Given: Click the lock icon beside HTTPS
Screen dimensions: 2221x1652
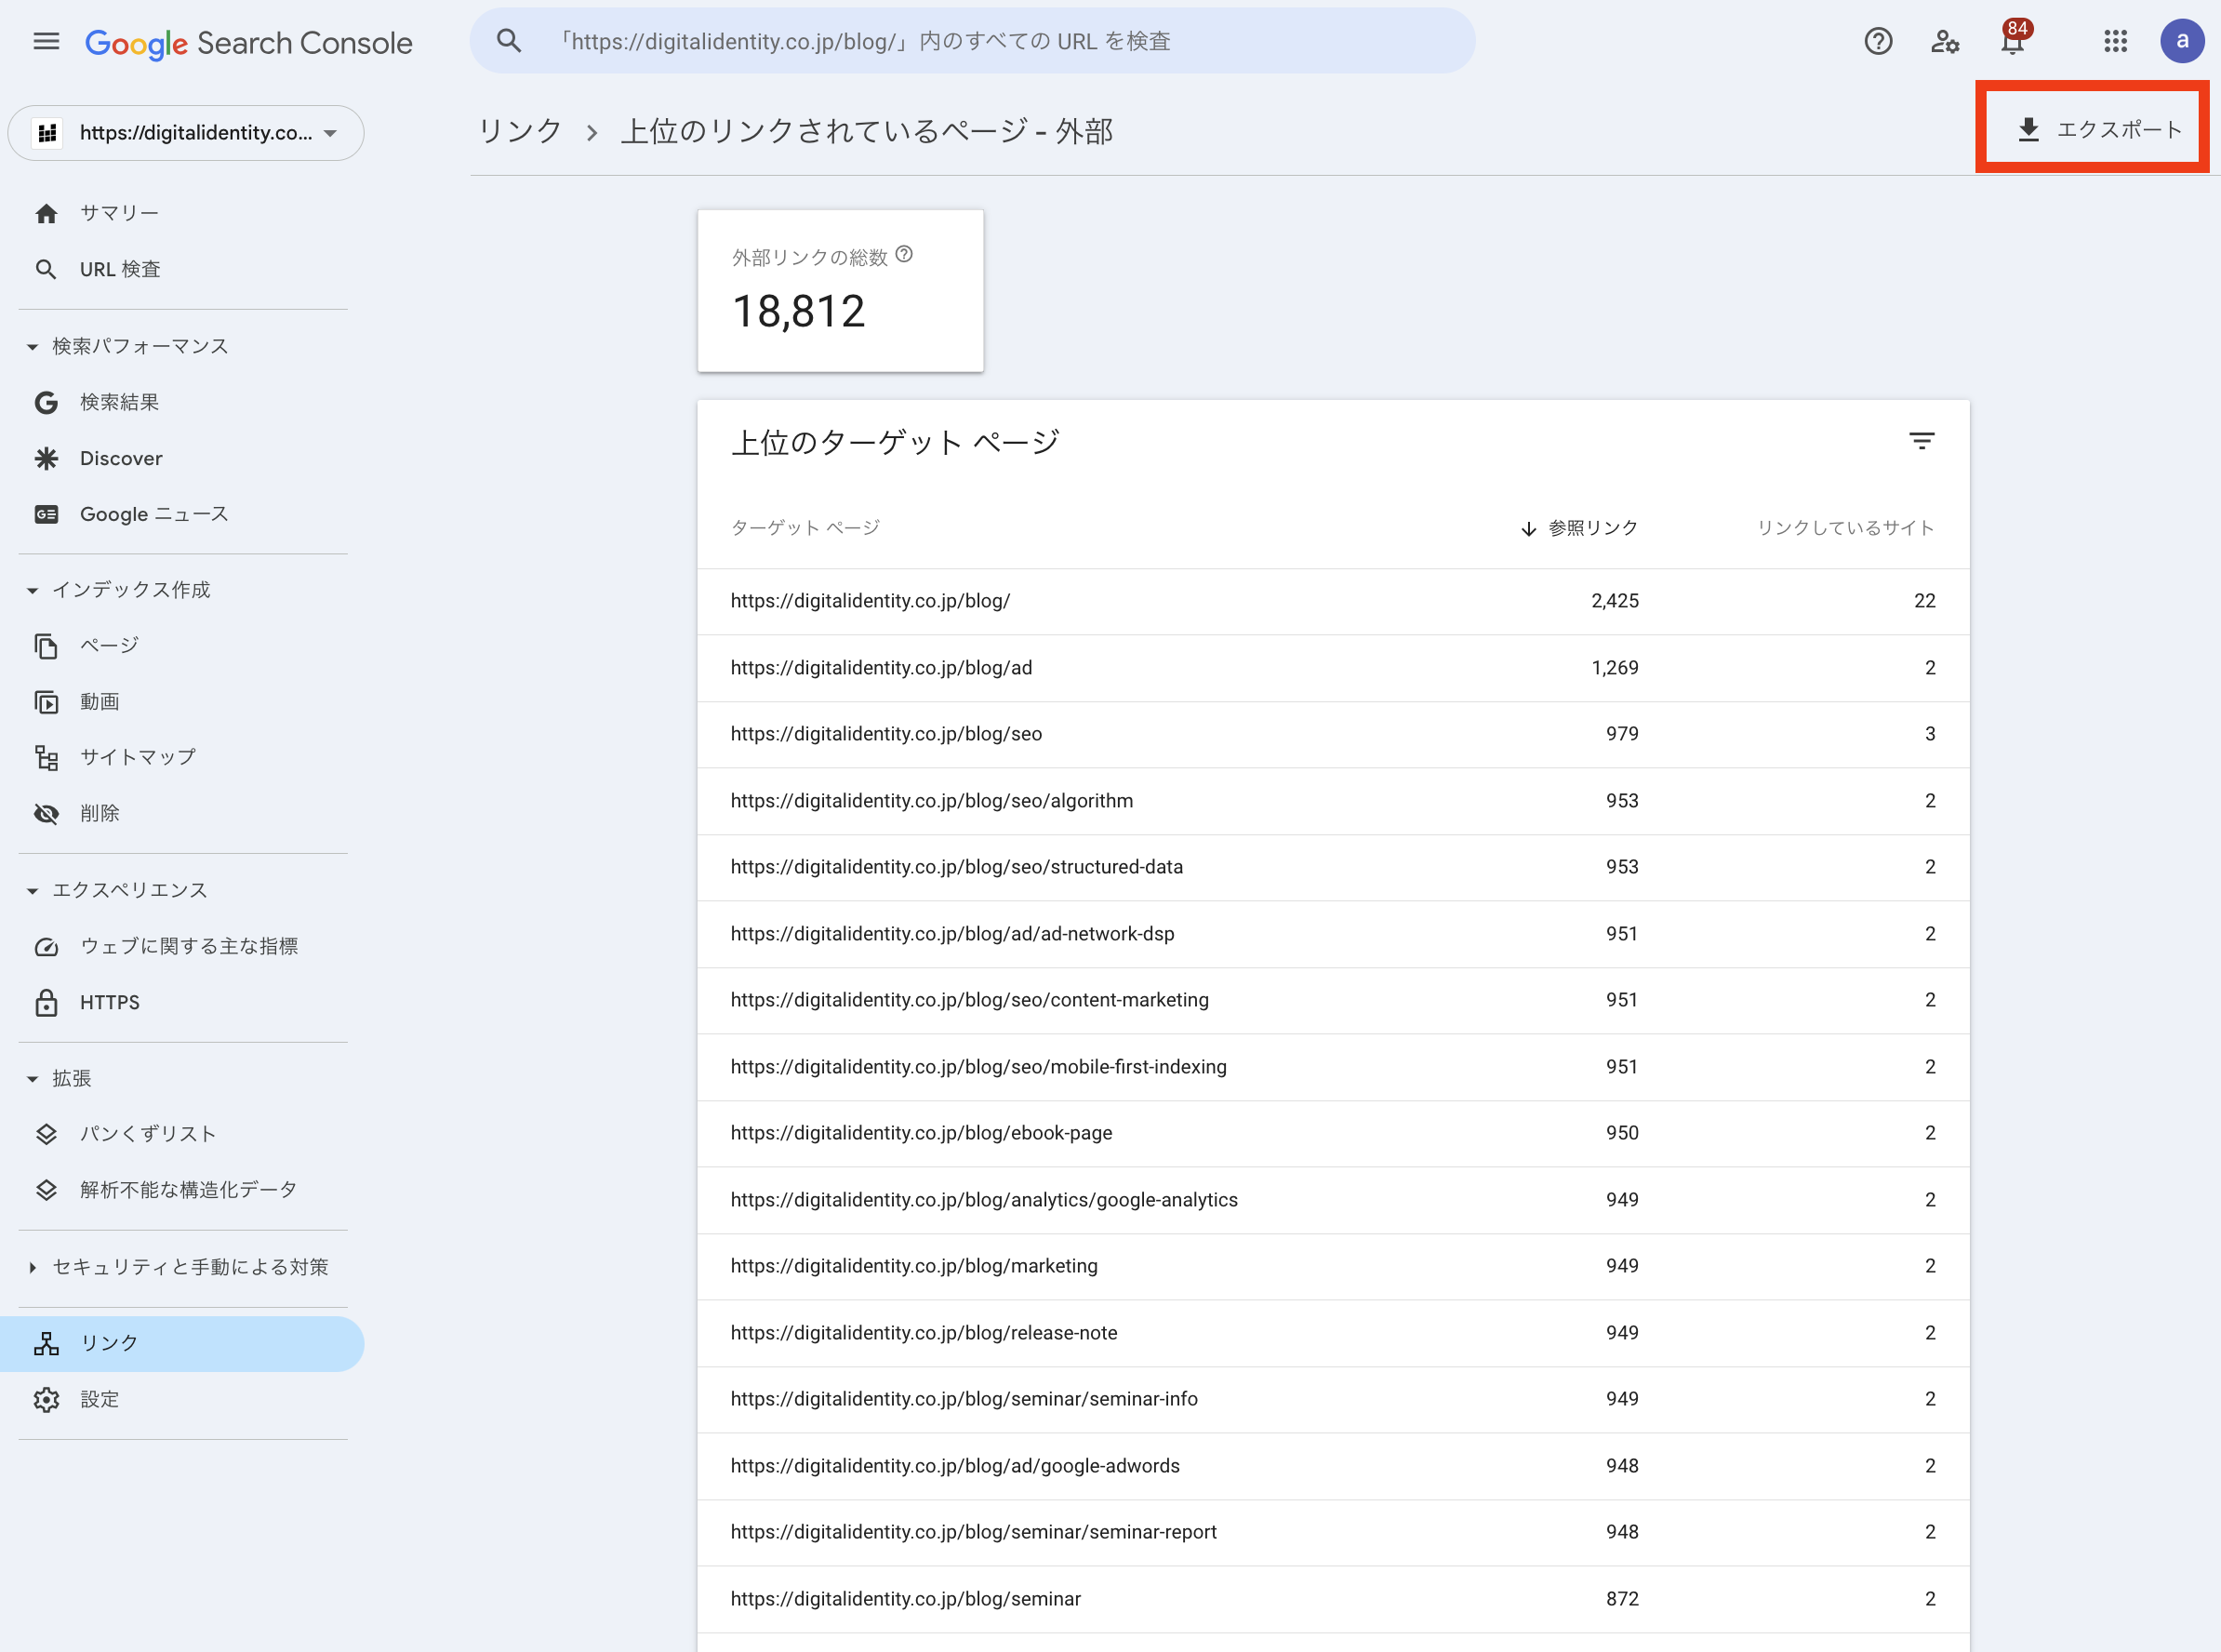Looking at the screenshot, I should point(46,1002).
